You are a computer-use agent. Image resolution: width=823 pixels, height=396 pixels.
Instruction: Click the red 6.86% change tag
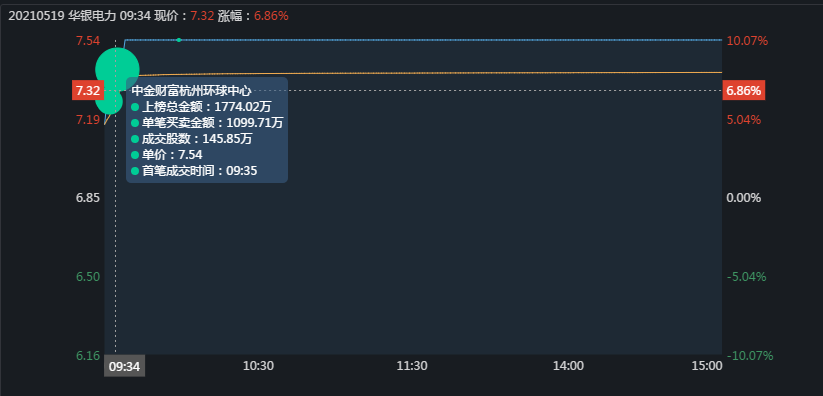(x=743, y=91)
